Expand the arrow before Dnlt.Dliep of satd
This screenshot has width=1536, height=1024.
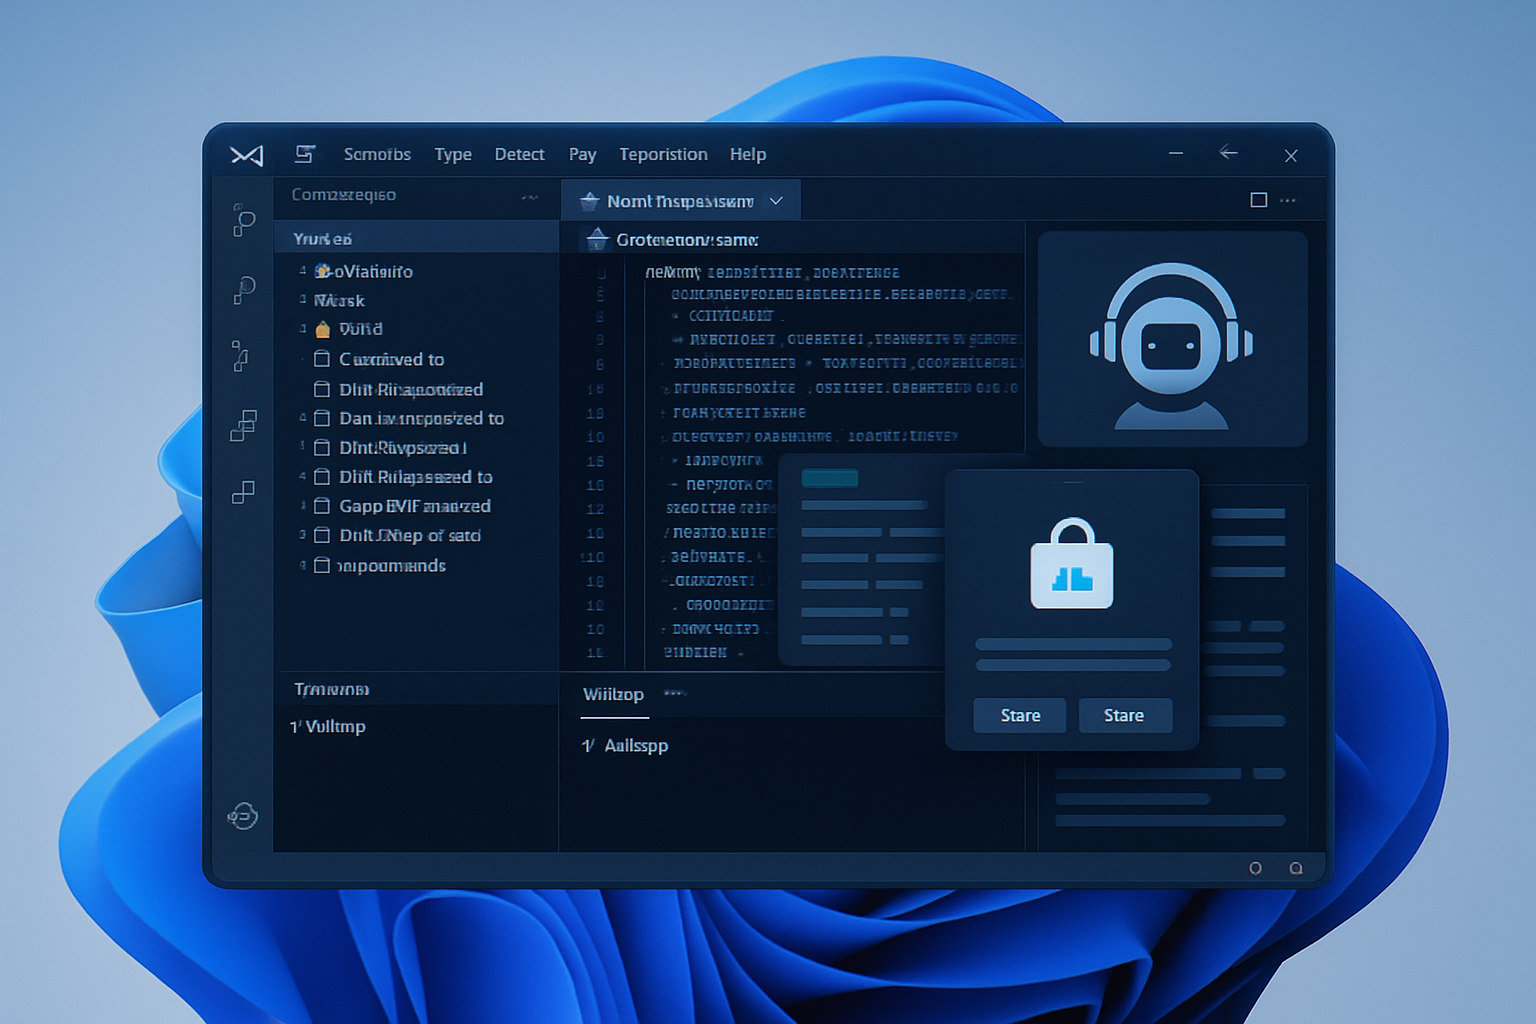click(x=303, y=535)
